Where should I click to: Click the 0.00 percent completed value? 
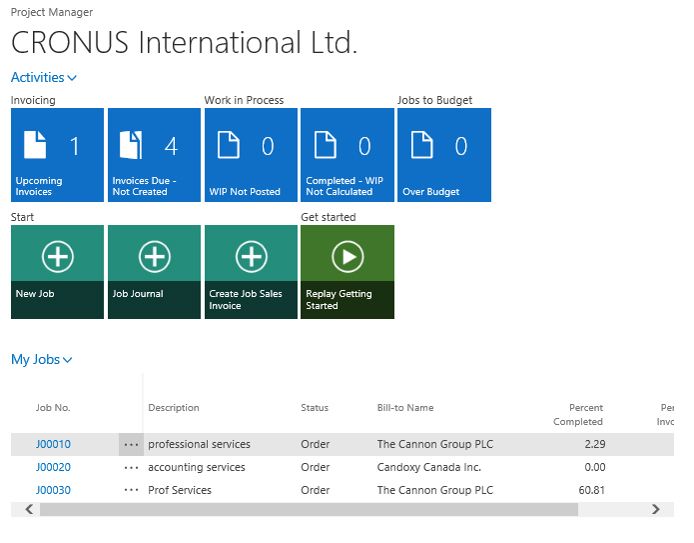click(x=595, y=467)
